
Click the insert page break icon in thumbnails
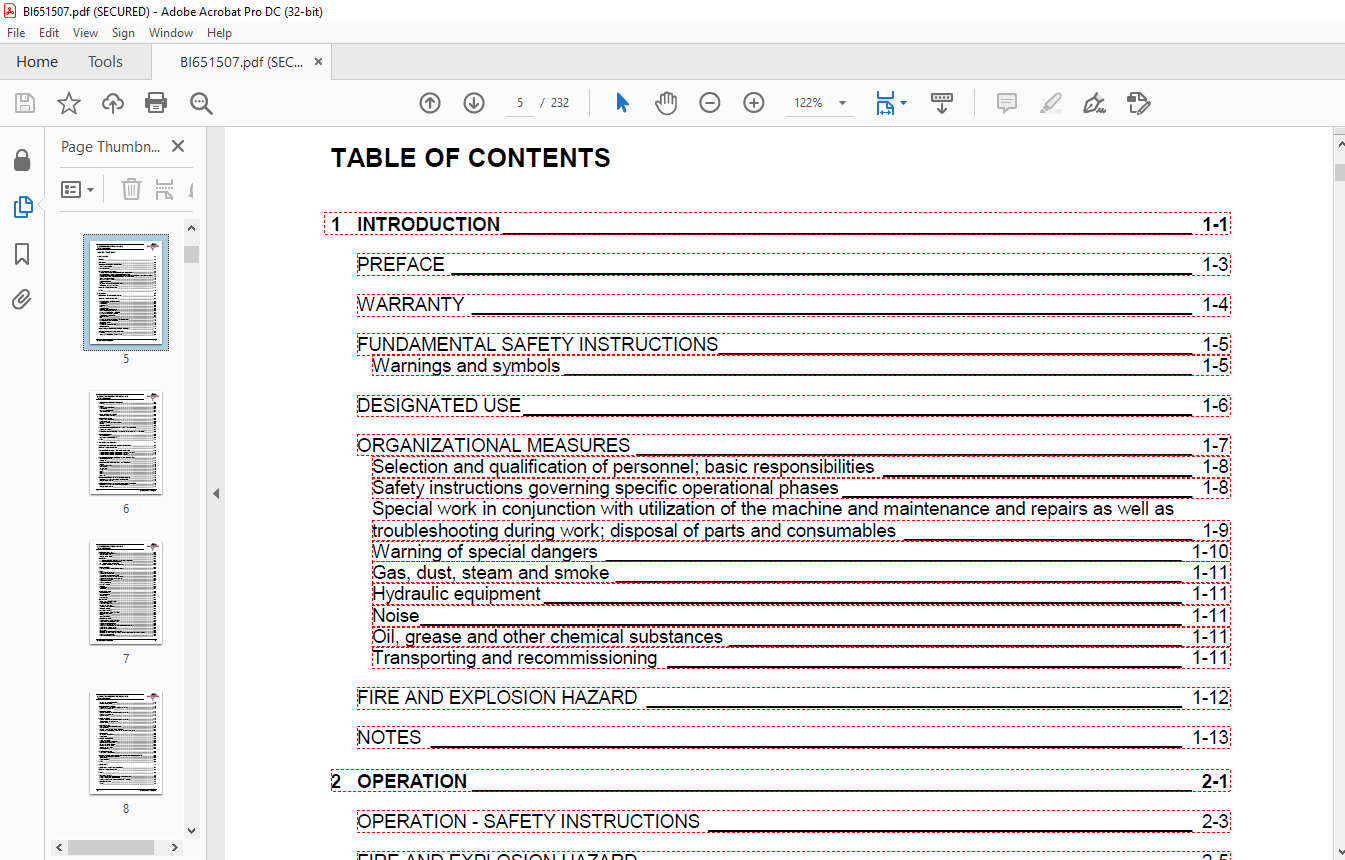click(165, 189)
